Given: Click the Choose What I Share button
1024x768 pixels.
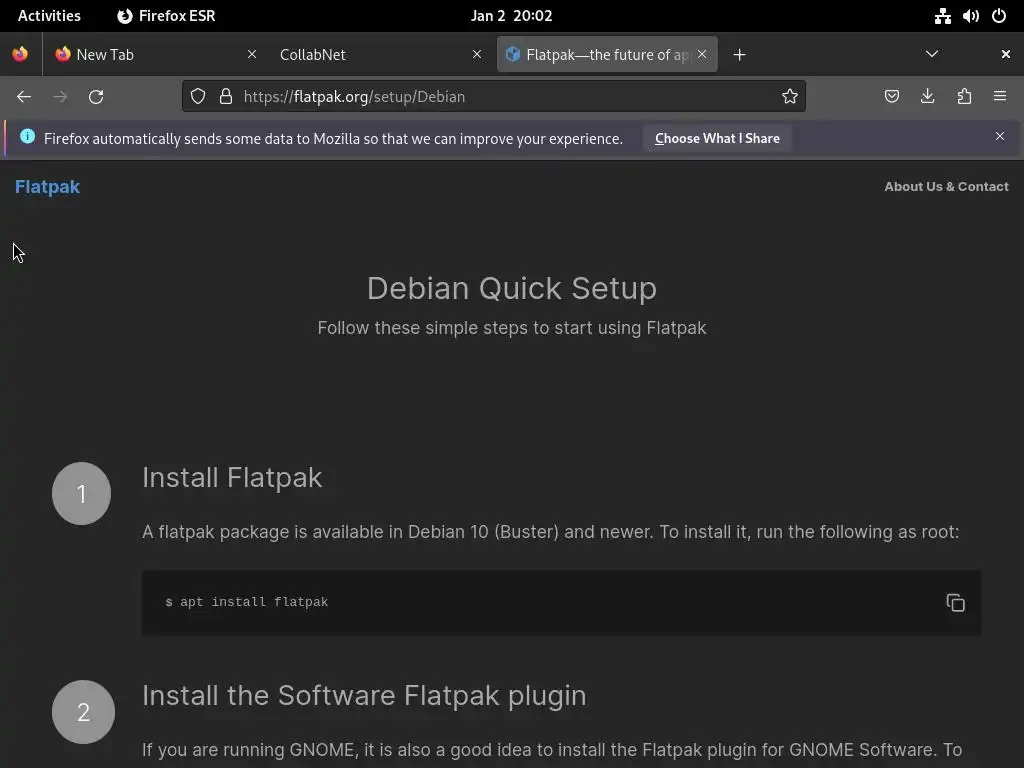Looking at the screenshot, I should tap(717, 138).
